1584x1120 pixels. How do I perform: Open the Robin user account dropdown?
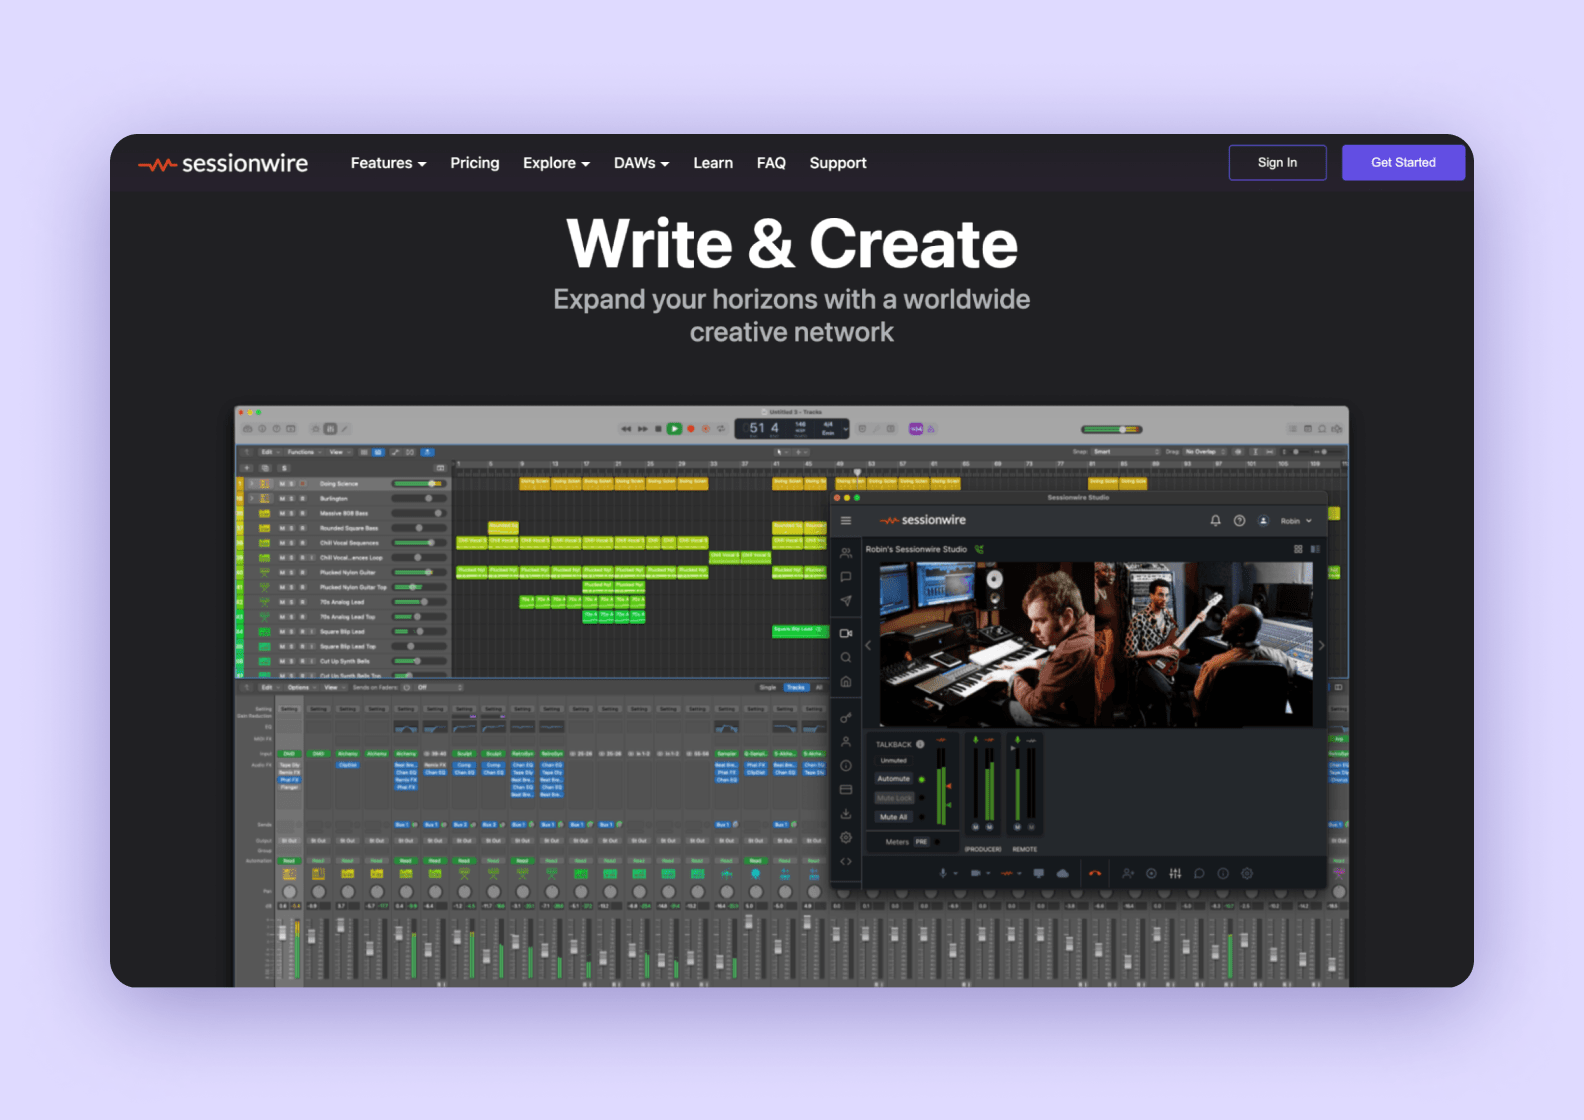[x=1296, y=521]
